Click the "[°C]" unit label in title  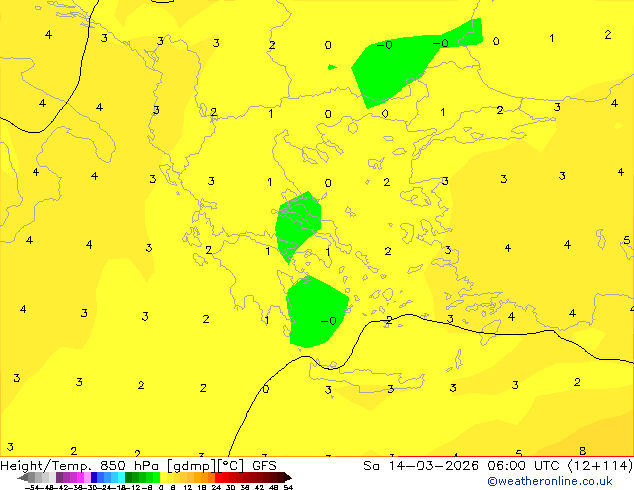tap(231, 466)
